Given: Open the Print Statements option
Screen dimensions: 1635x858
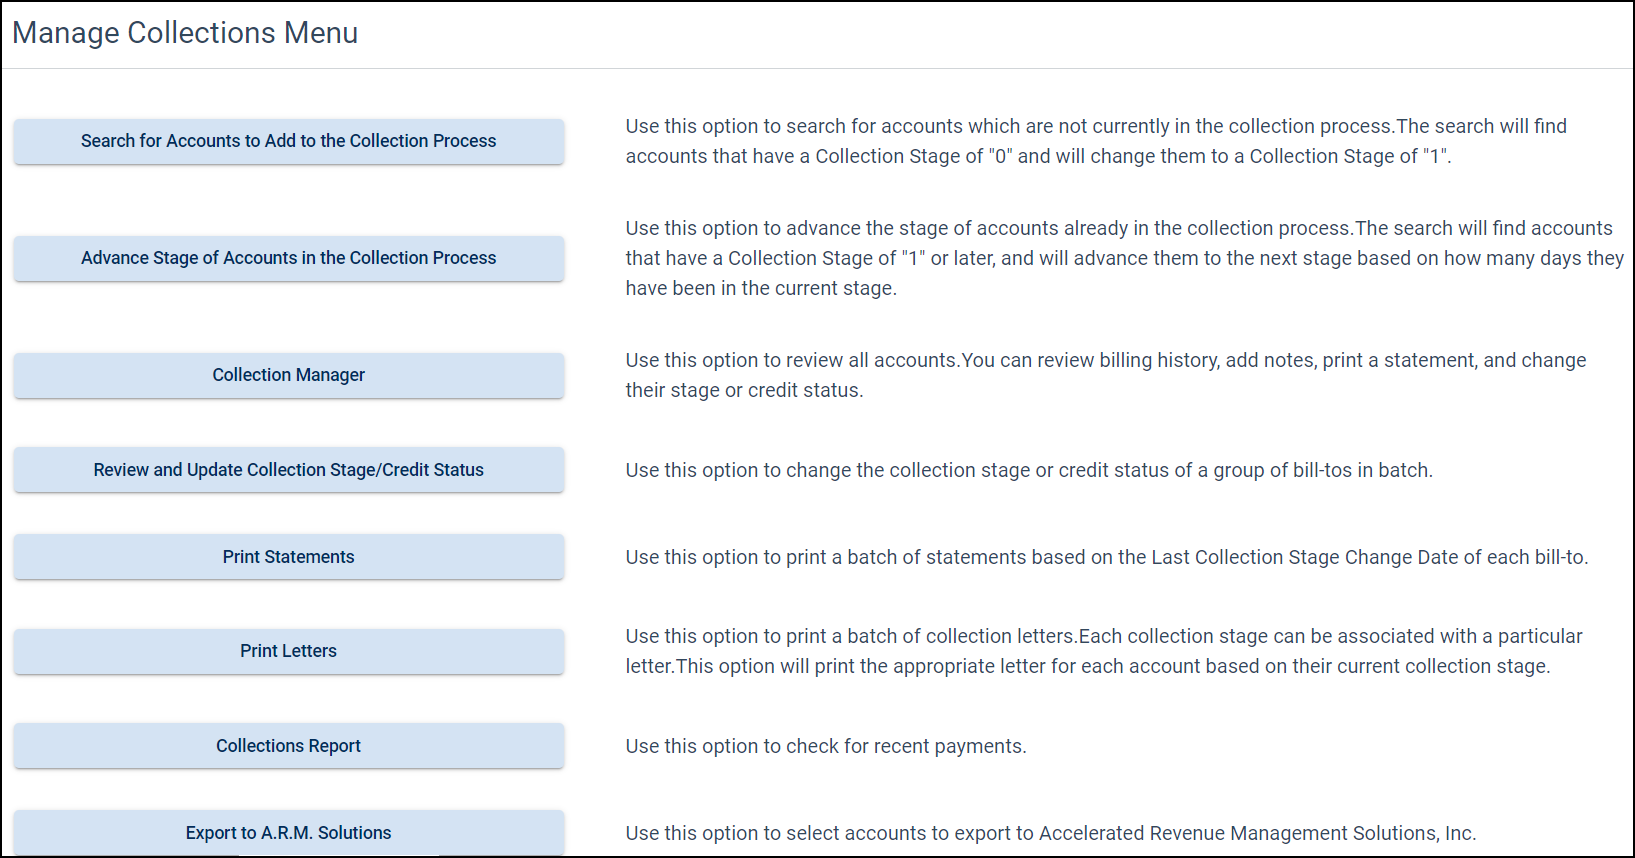Looking at the screenshot, I should coord(289,557).
